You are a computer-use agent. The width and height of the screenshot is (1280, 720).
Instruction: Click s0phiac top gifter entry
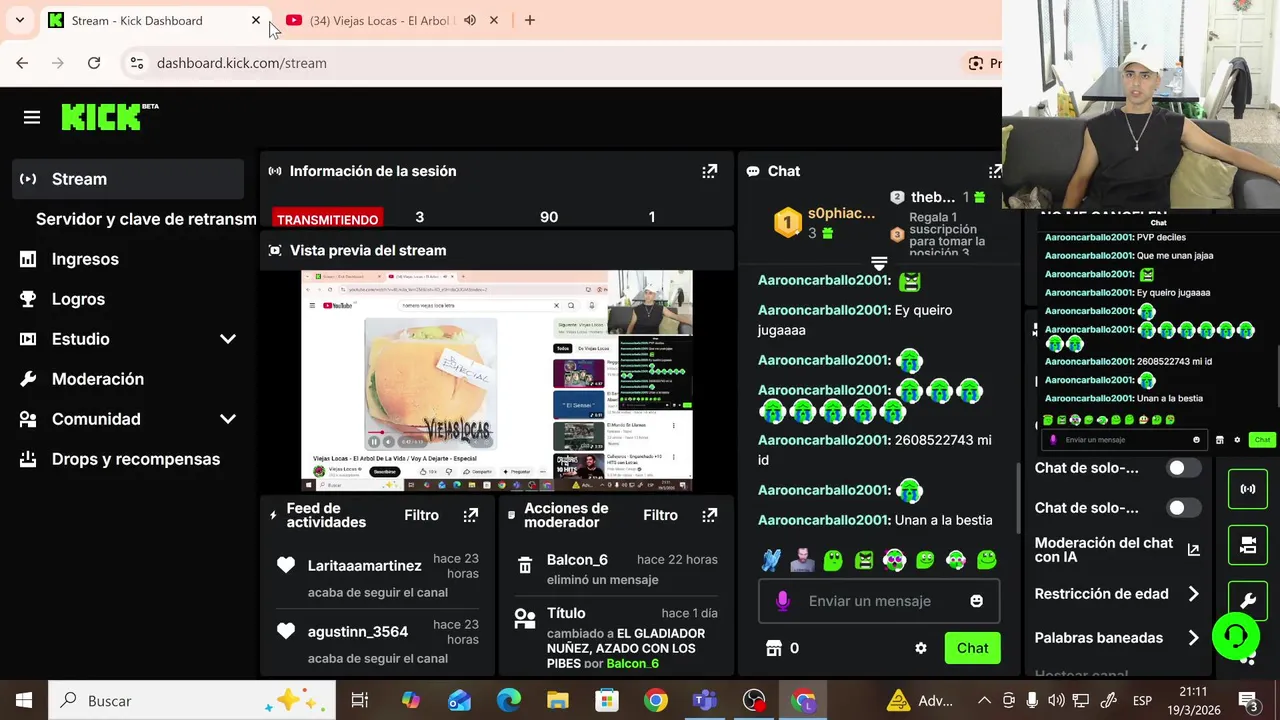pyautogui.click(x=826, y=222)
